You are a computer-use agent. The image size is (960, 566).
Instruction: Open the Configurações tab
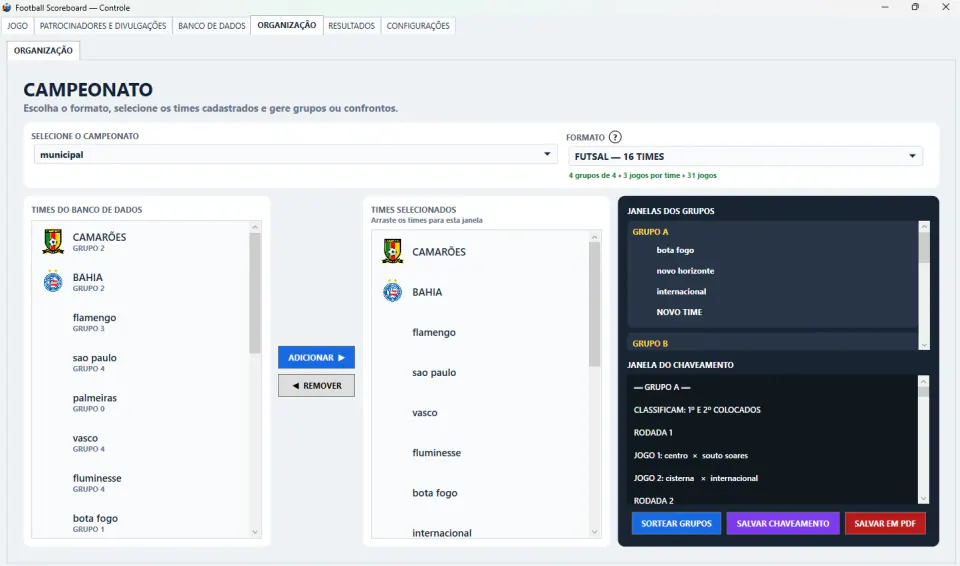(418, 26)
